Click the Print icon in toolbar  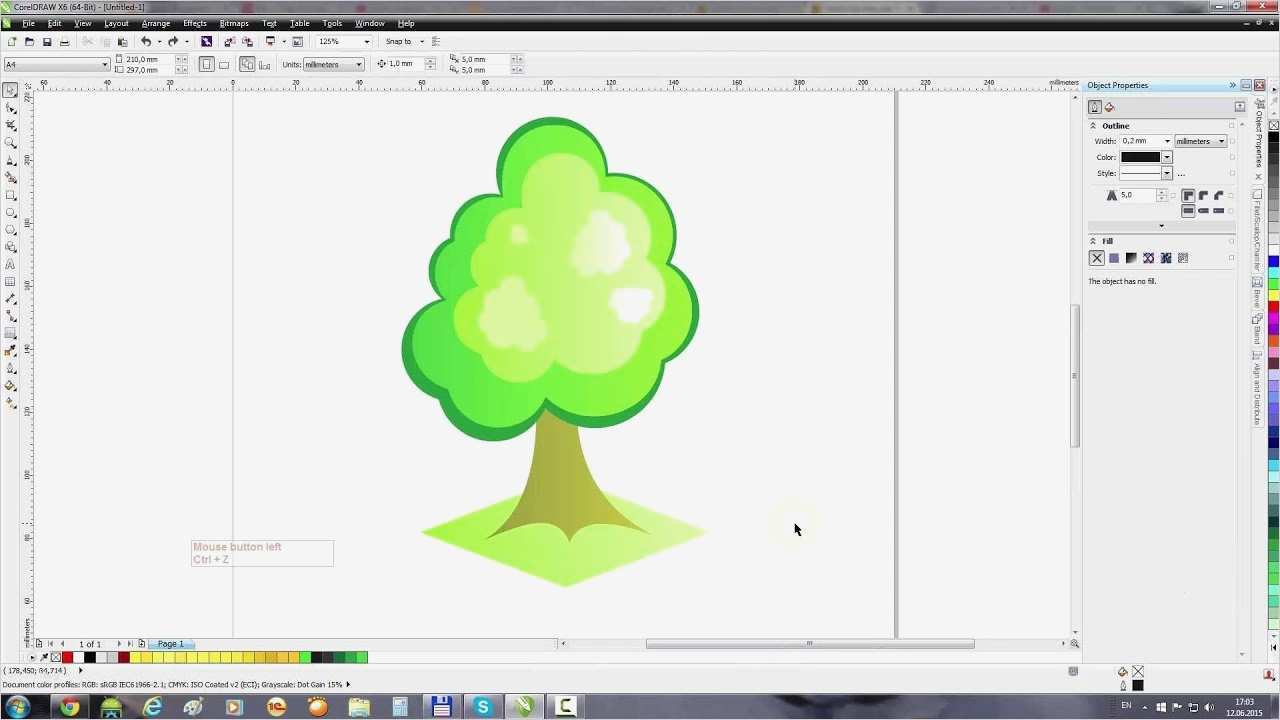65,42
